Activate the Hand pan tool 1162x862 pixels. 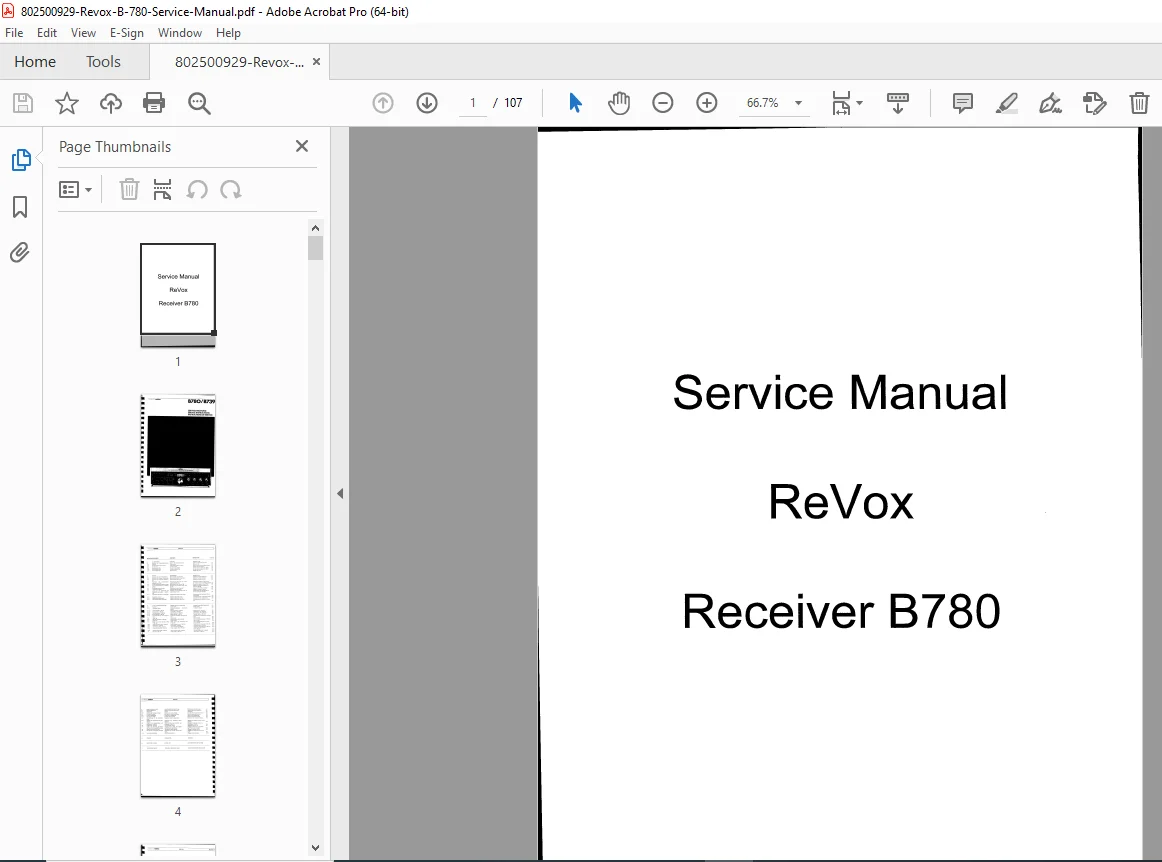point(619,103)
